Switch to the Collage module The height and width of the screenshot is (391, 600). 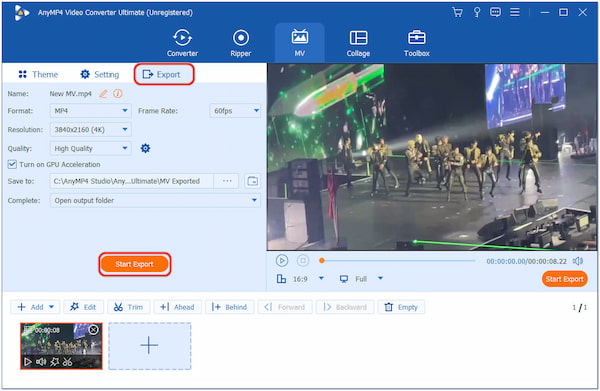pyautogui.click(x=358, y=44)
